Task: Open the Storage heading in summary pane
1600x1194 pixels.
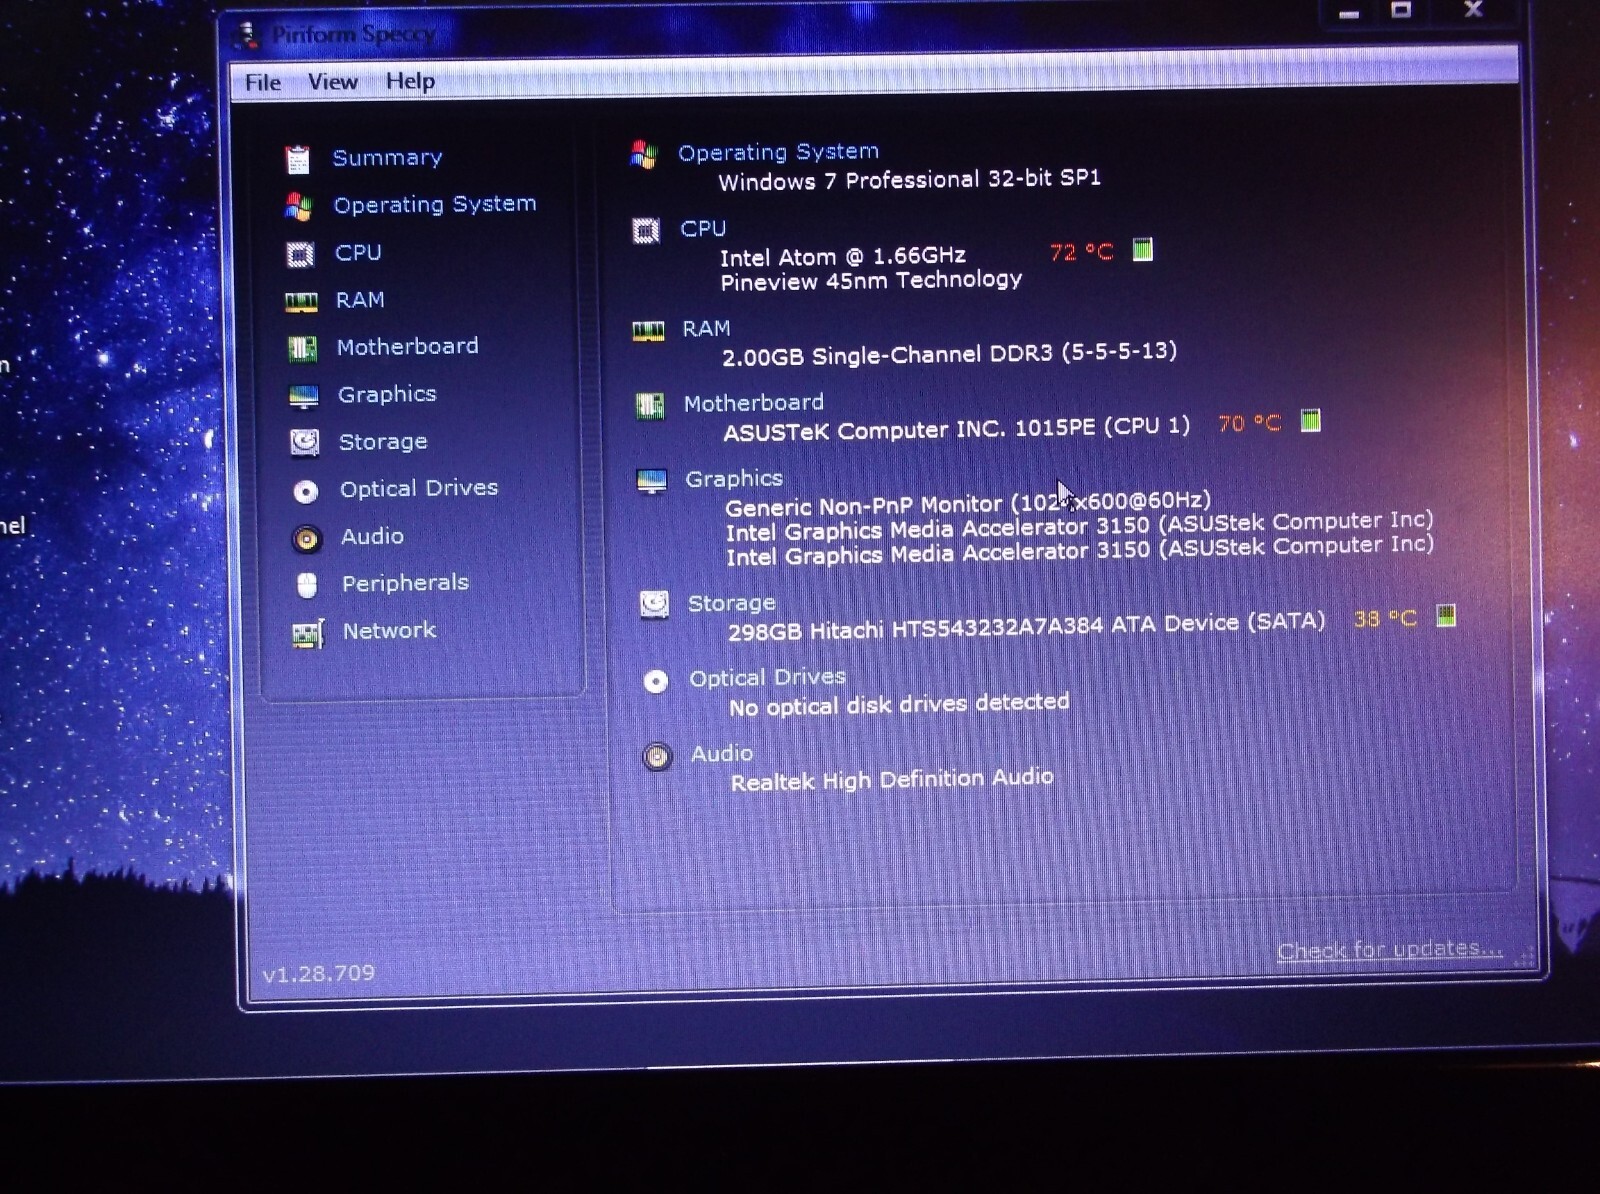Action: click(732, 603)
